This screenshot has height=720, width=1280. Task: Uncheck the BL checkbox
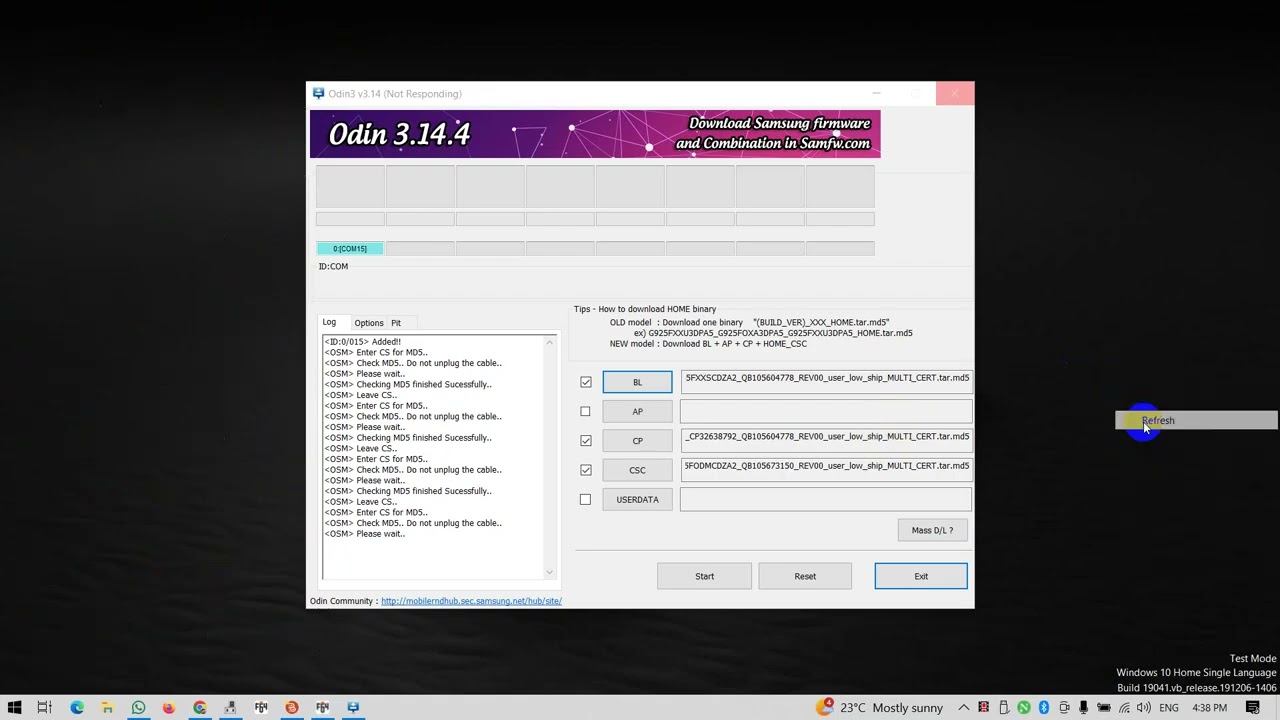point(586,382)
